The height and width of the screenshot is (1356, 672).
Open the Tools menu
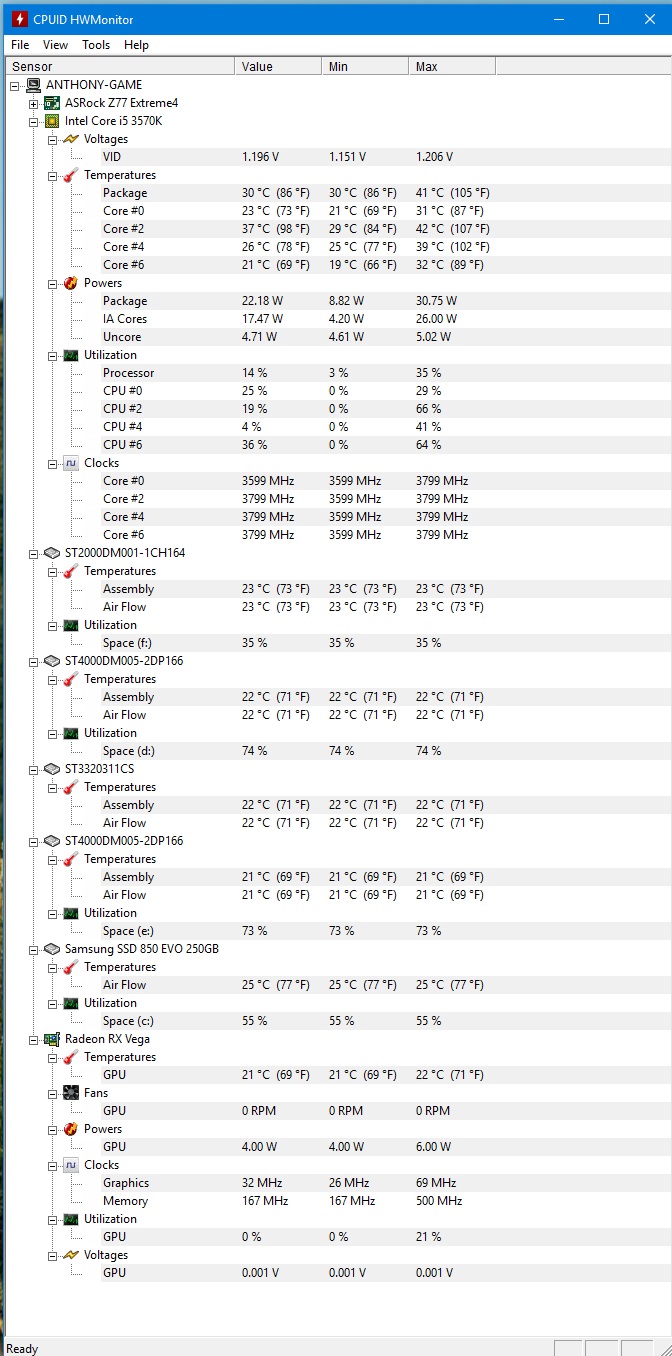[96, 45]
